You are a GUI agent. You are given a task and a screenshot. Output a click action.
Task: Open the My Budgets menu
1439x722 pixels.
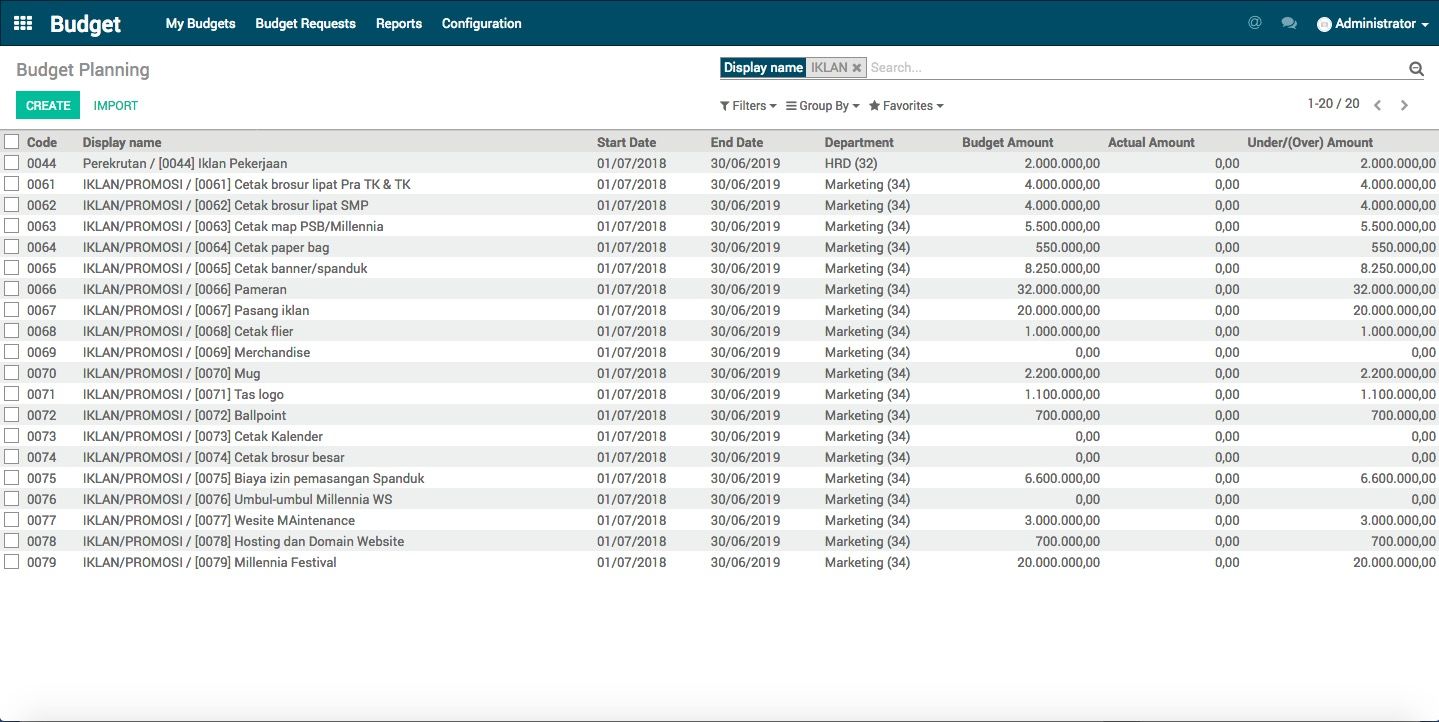[x=200, y=23]
